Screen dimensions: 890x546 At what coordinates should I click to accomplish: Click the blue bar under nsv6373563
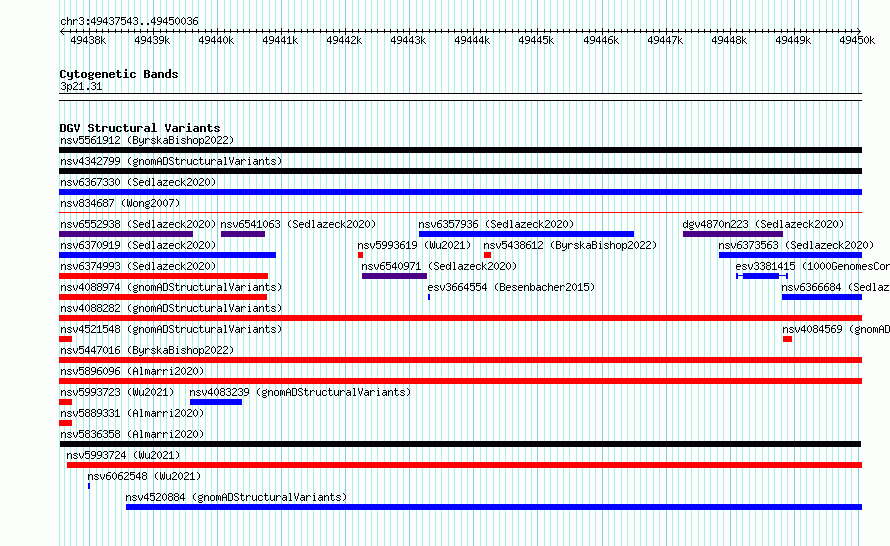[x=790, y=255]
